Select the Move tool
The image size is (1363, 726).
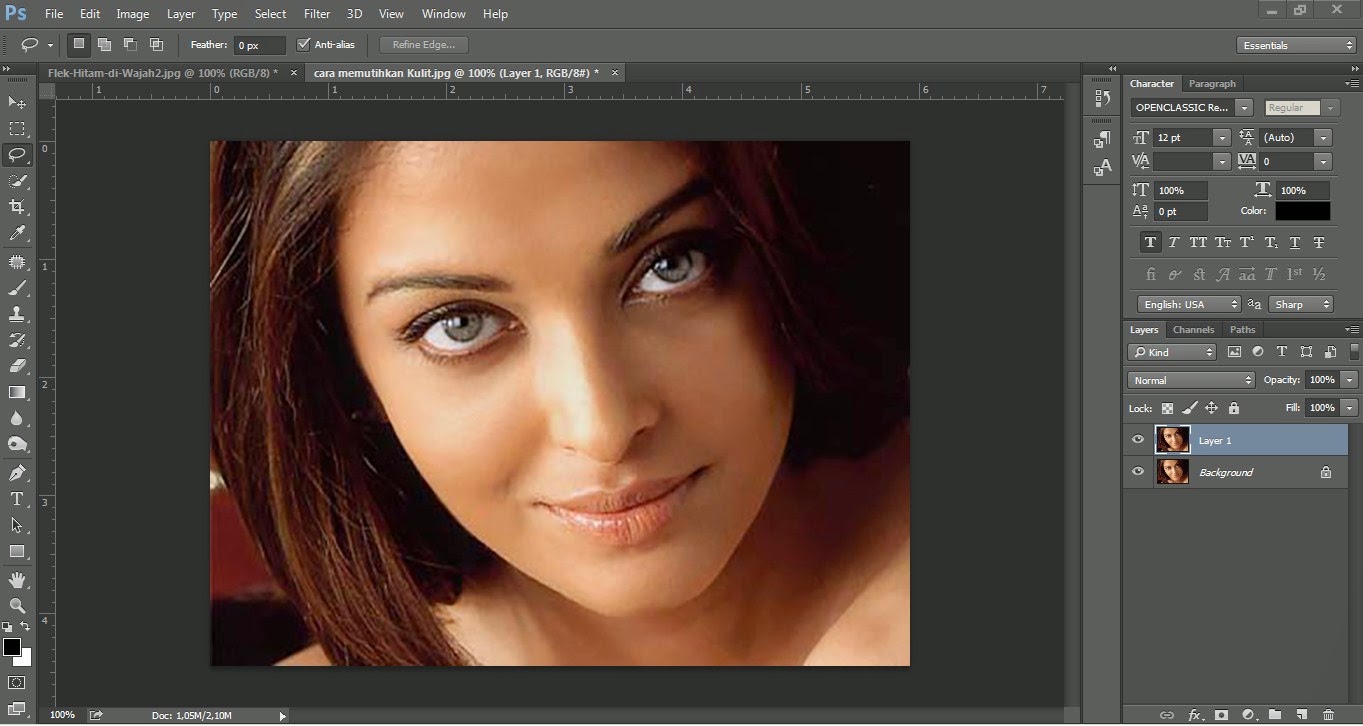(x=17, y=102)
